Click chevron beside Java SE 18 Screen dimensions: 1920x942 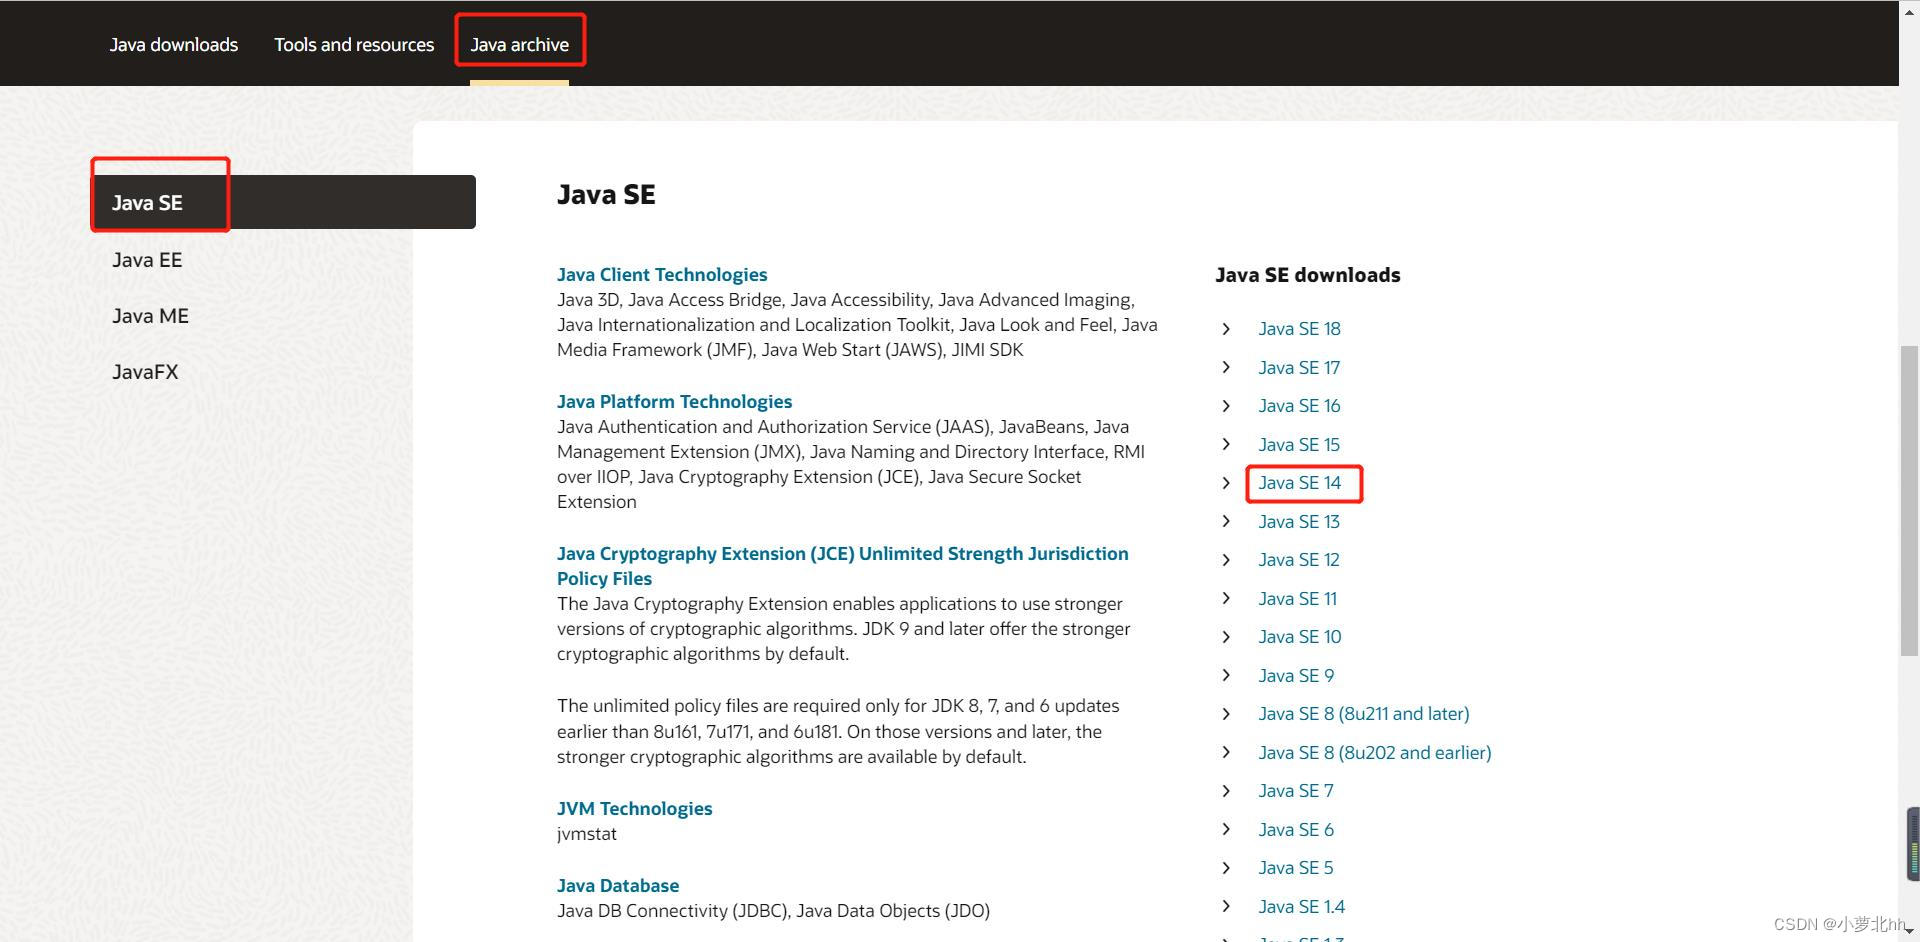tap(1226, 328)
